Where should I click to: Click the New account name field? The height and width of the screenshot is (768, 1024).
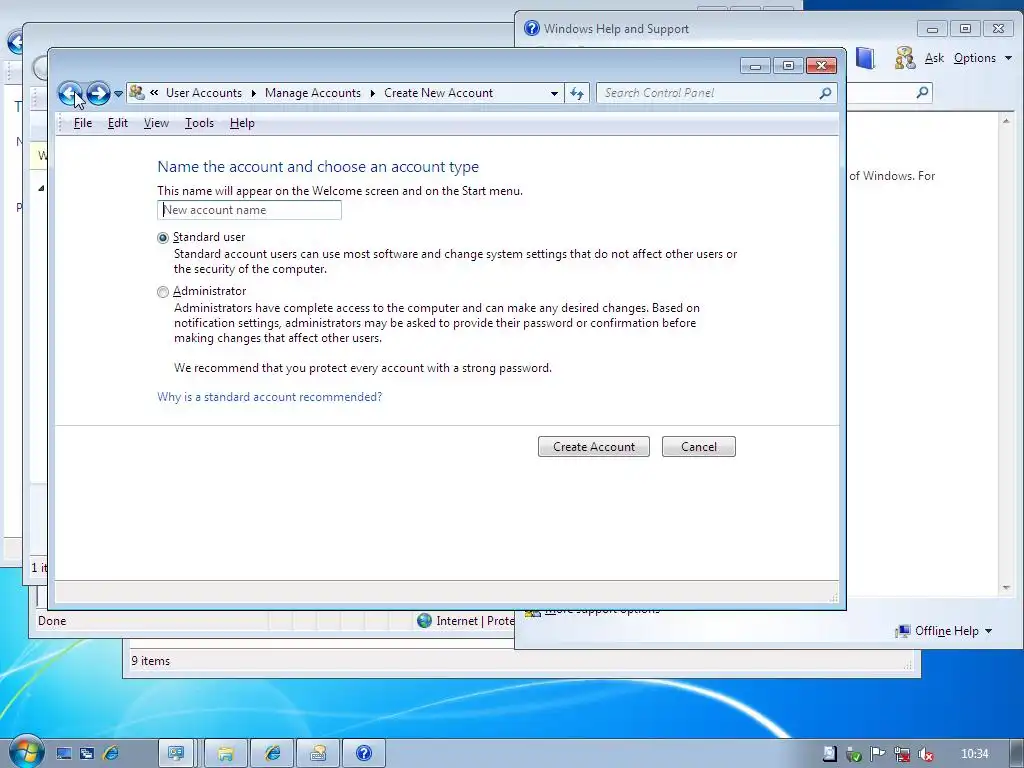(x=249, y=210)
